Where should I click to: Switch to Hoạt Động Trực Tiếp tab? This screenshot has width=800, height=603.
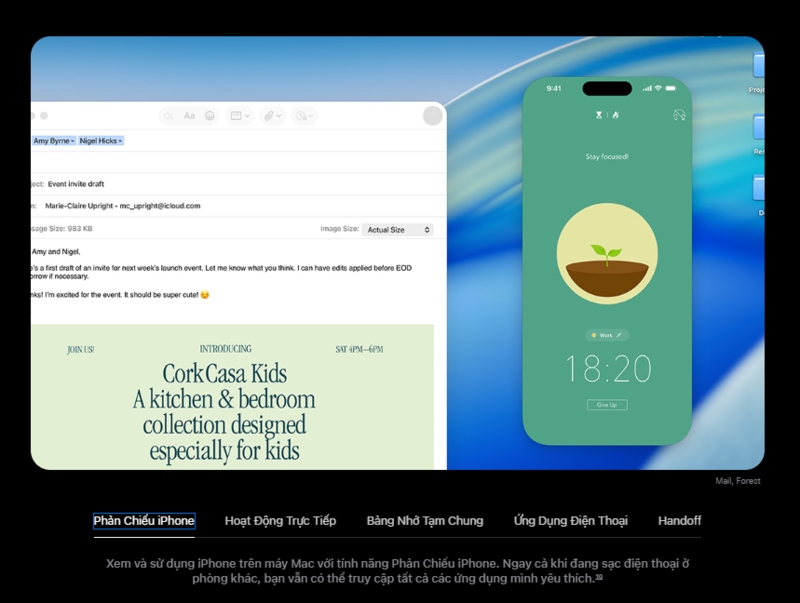click(280, 521)
